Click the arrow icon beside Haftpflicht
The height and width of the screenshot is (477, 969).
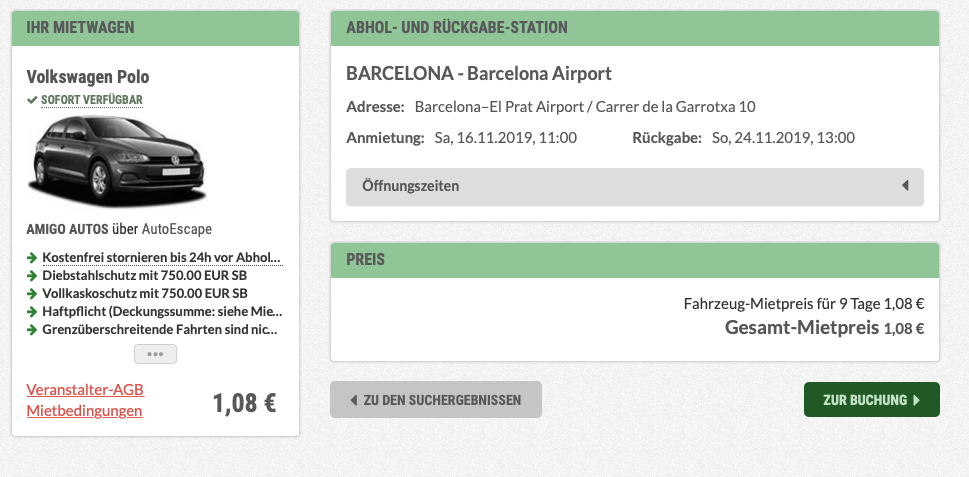click(x=32, y=311)
